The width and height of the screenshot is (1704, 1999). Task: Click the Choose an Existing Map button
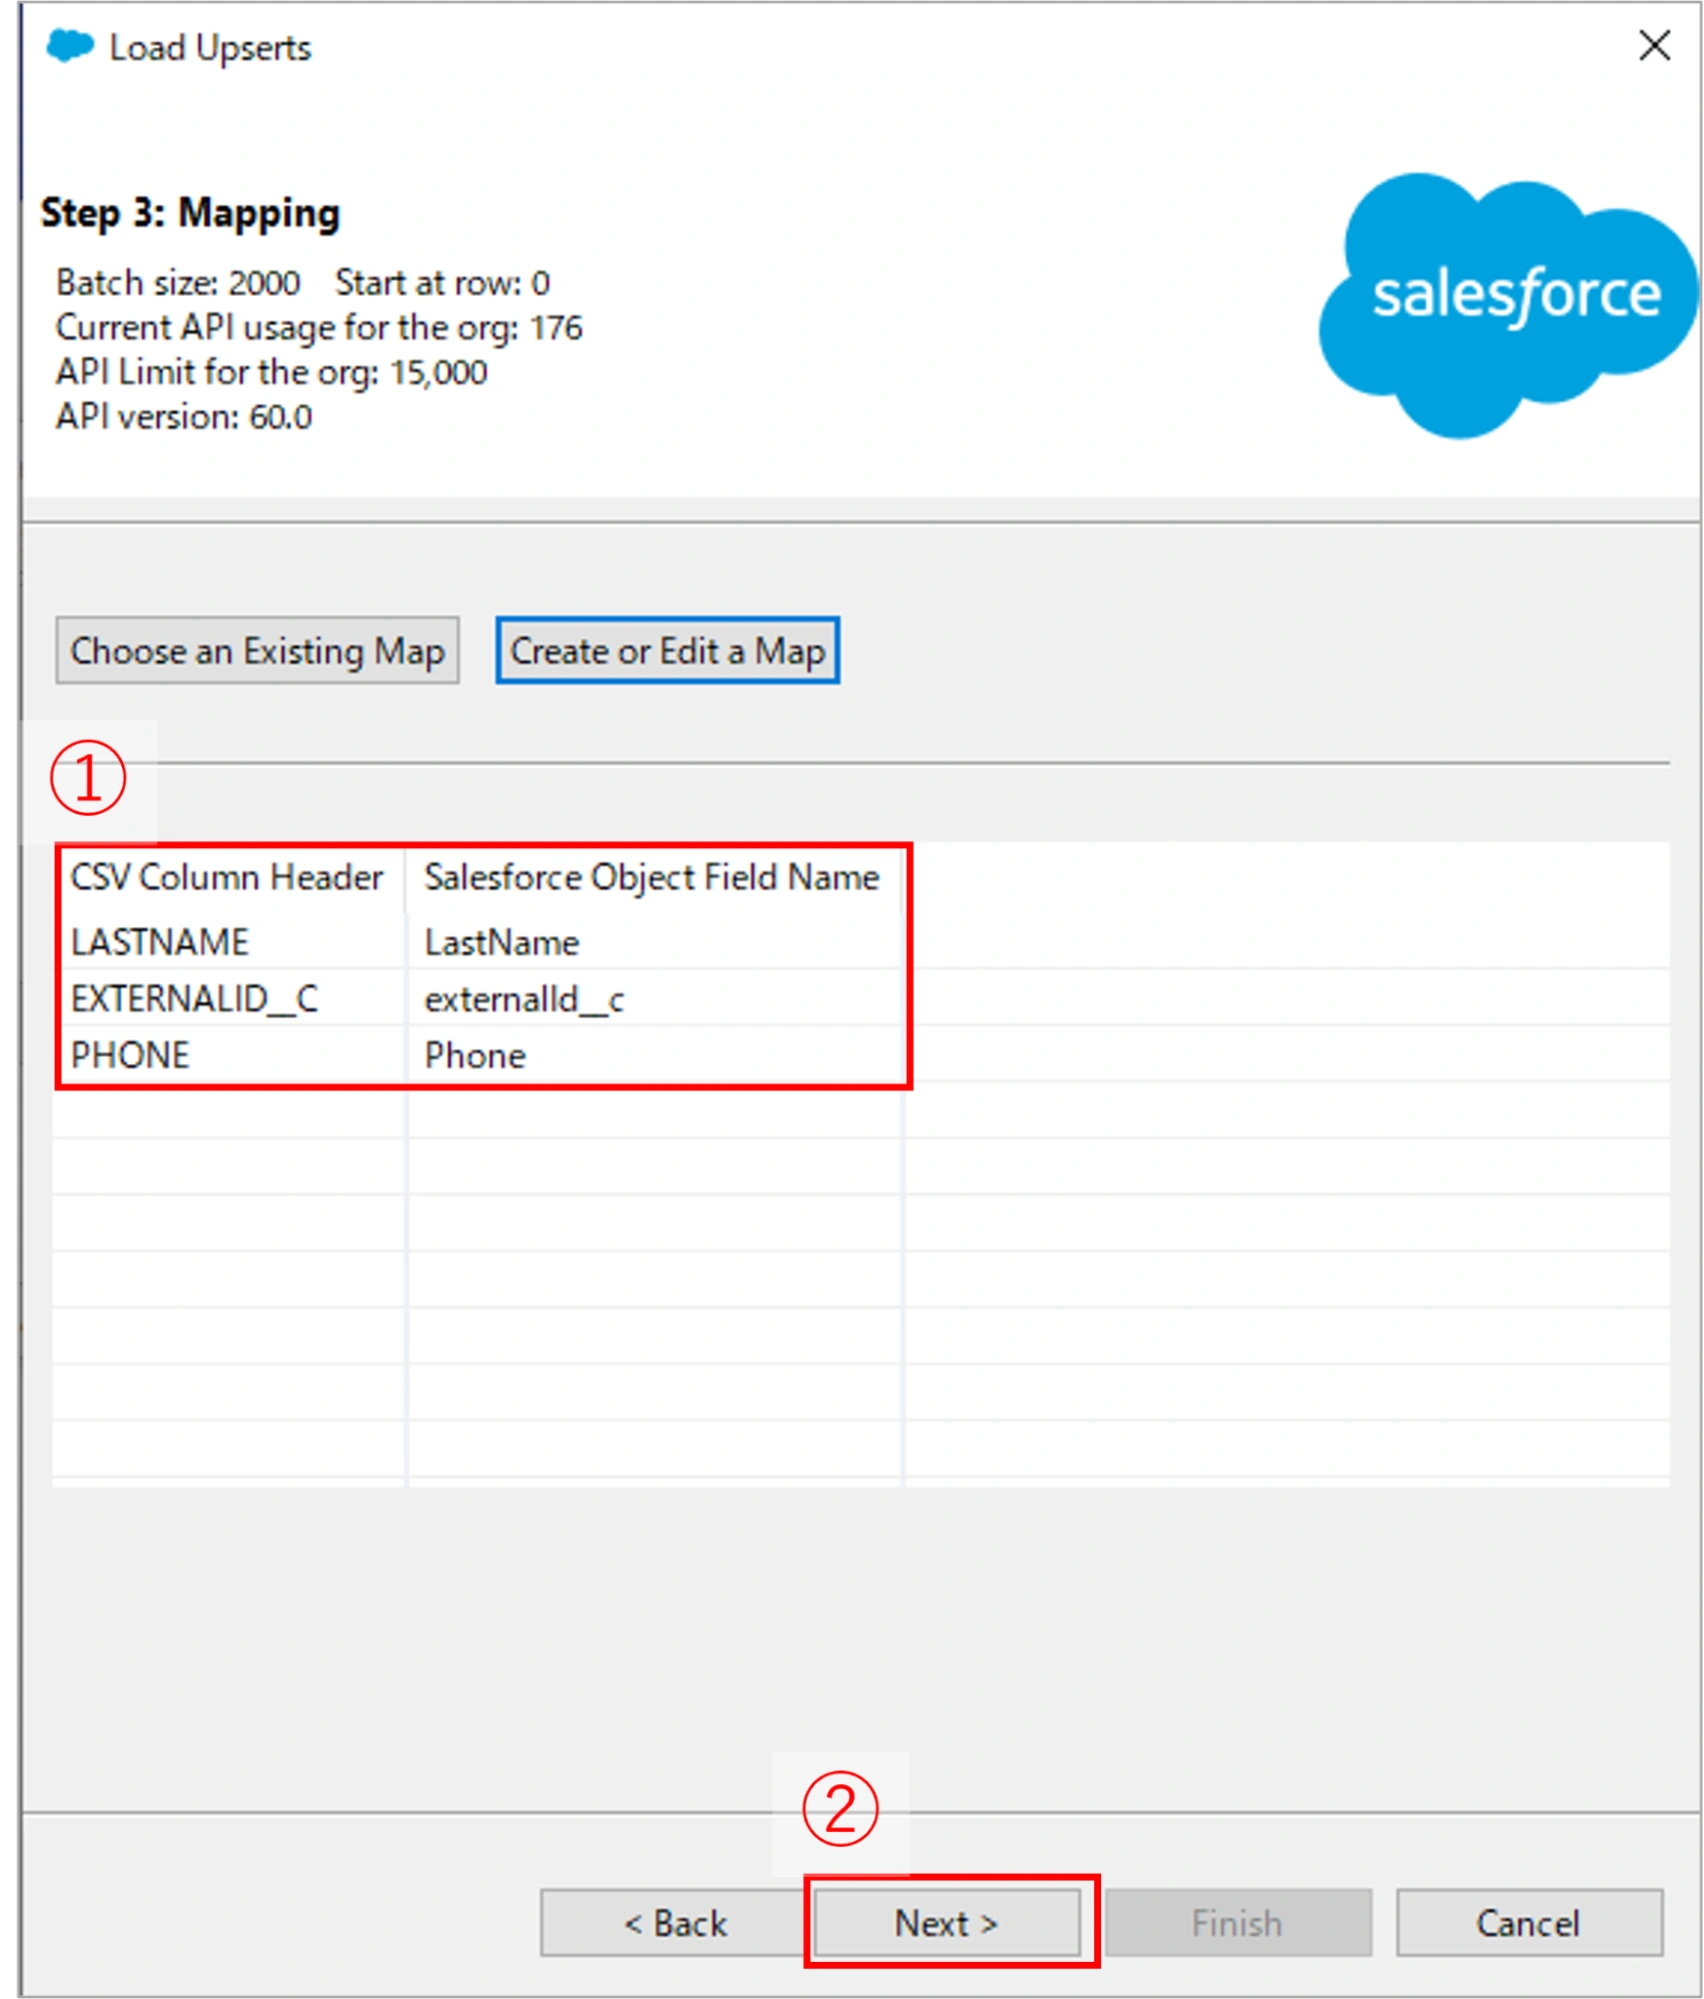(257, 651)
